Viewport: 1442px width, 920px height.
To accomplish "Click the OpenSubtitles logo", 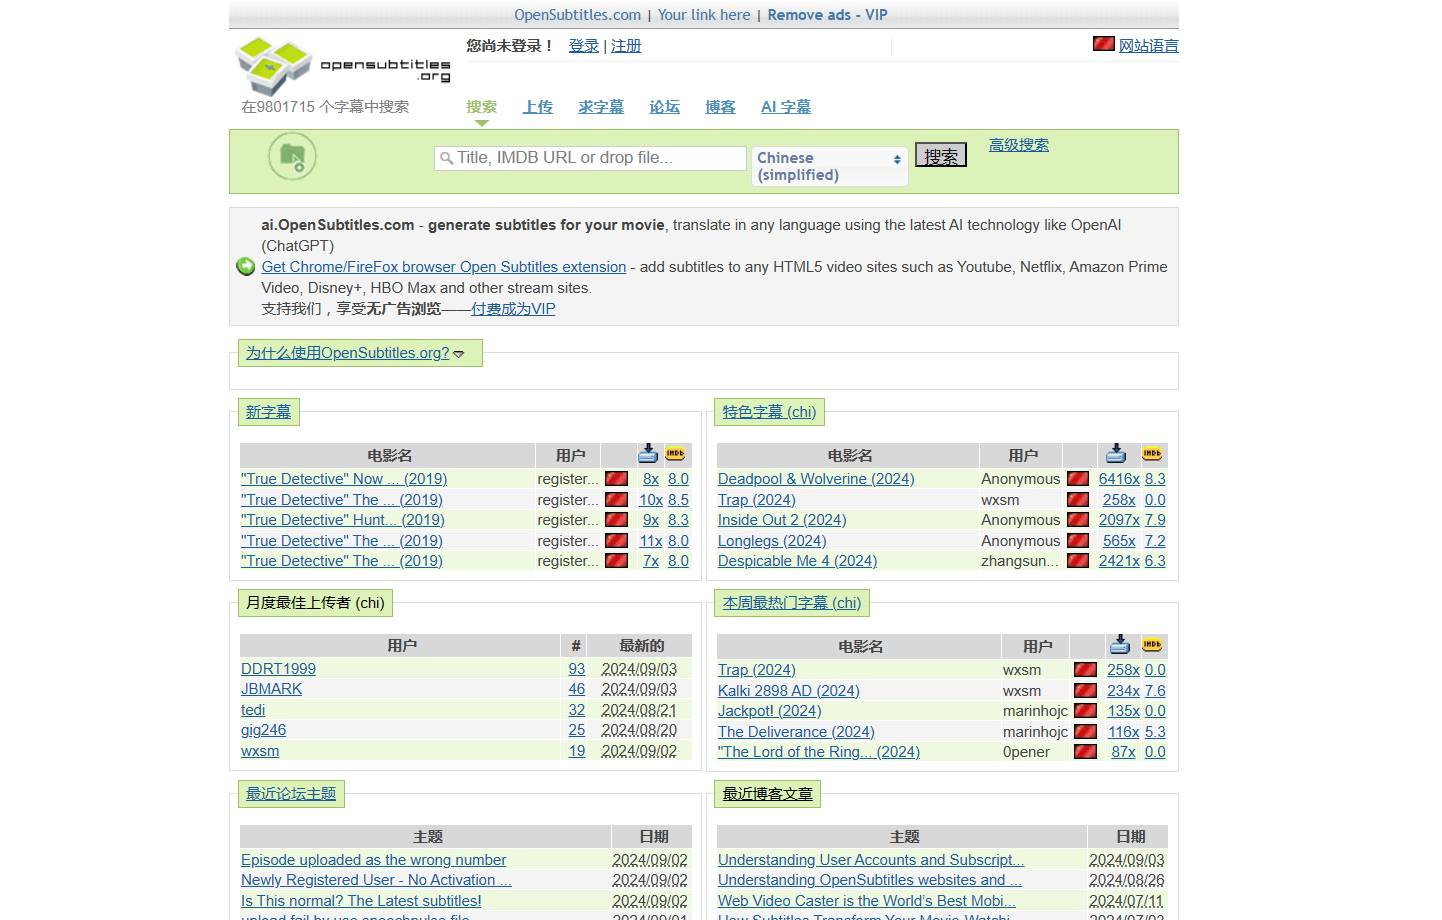I will tap(342, 65).
